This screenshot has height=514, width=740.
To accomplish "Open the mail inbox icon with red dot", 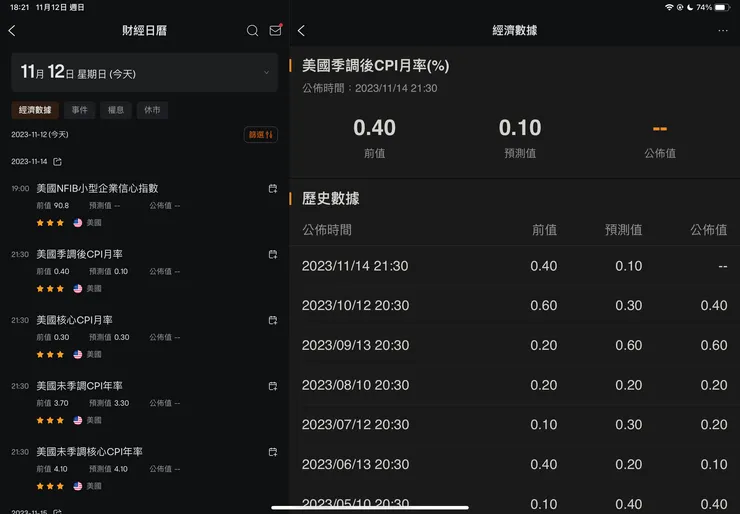I will pyautogui.click(x=276, y=30).
